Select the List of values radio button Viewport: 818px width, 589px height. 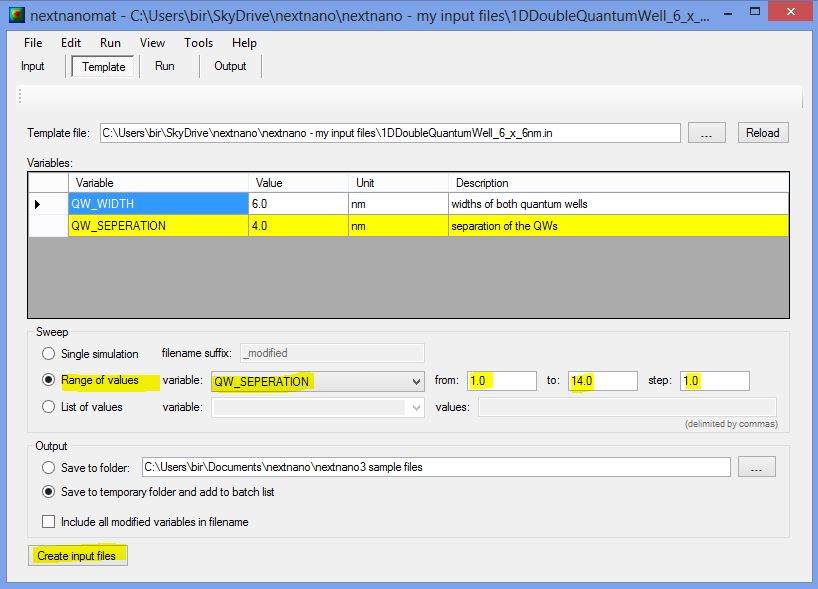pyautogui.click(x=48, y=407)
